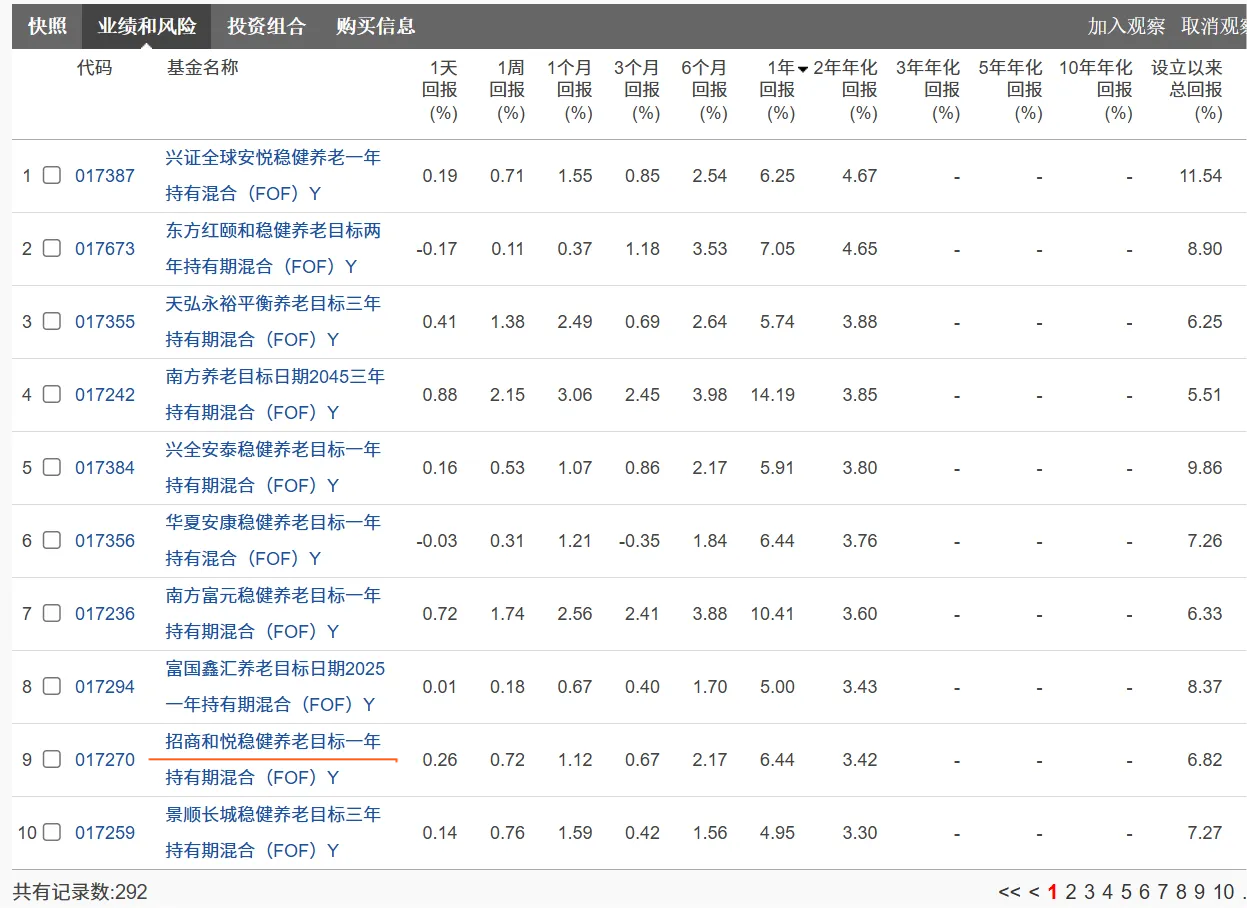1247x908 pixels.
Task: Tick the checkbox for fund 017356
Action: [x=52, y=540]
